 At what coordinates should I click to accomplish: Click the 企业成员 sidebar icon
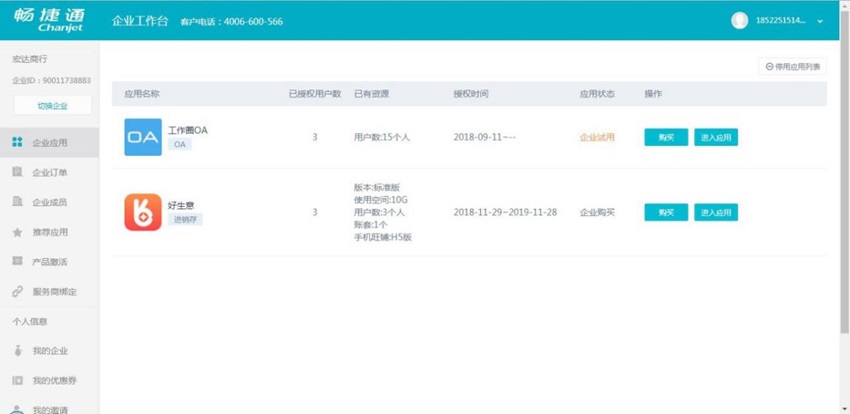click(17, 202)
